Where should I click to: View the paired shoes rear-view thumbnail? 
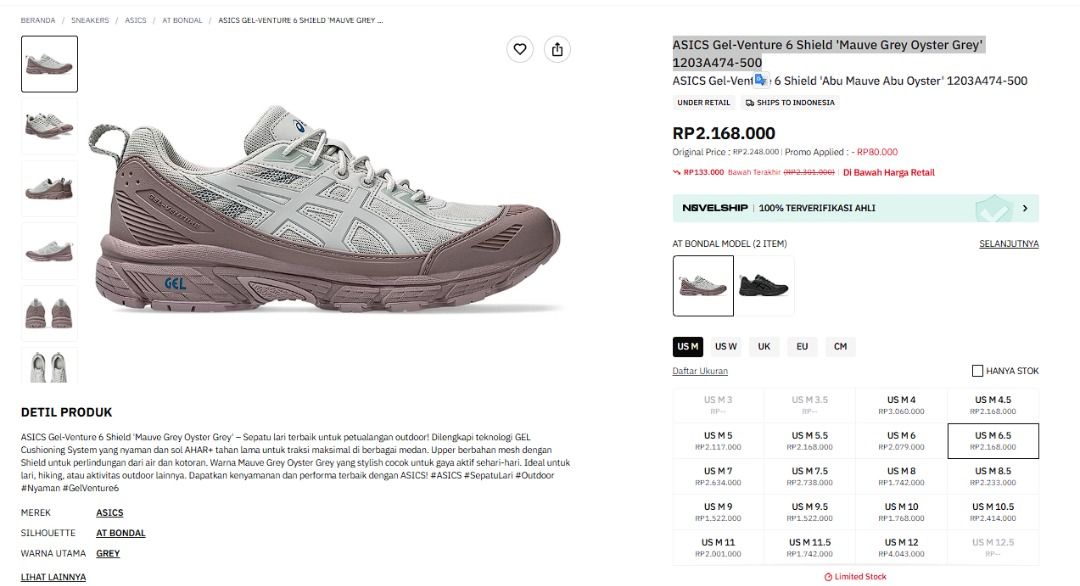(x=49, y=313)
